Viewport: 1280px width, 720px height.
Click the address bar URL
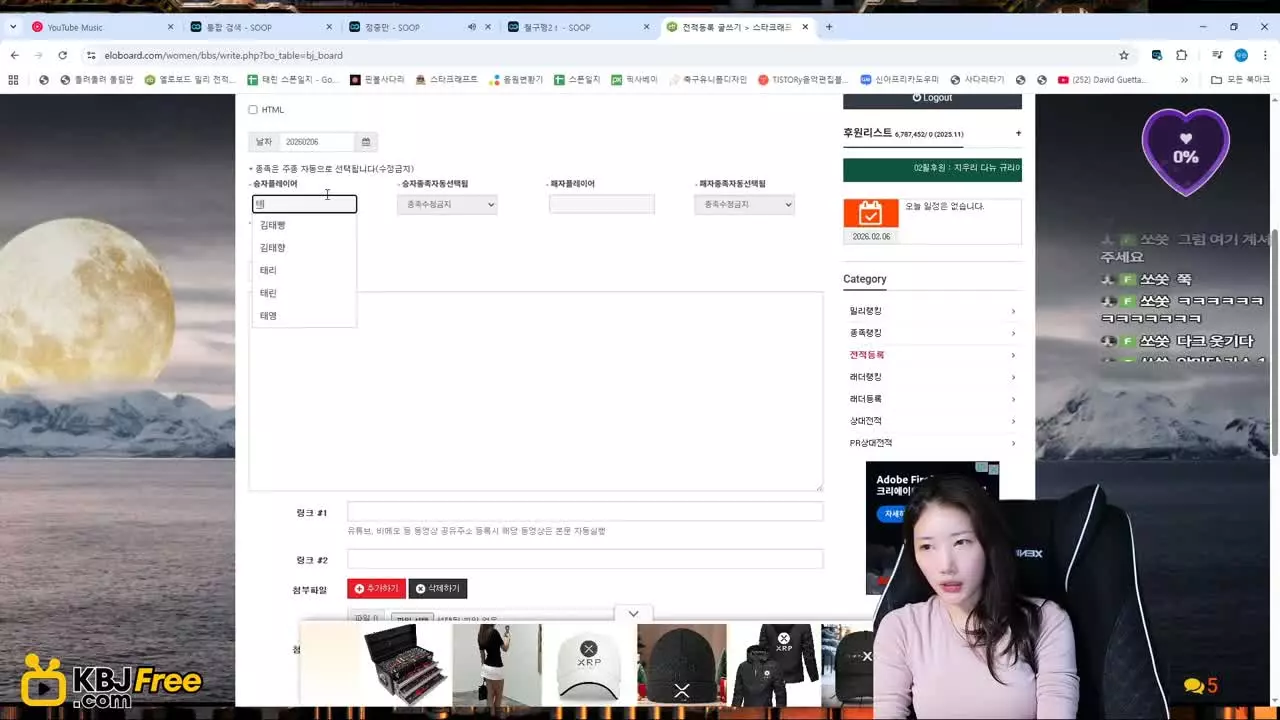223,55
